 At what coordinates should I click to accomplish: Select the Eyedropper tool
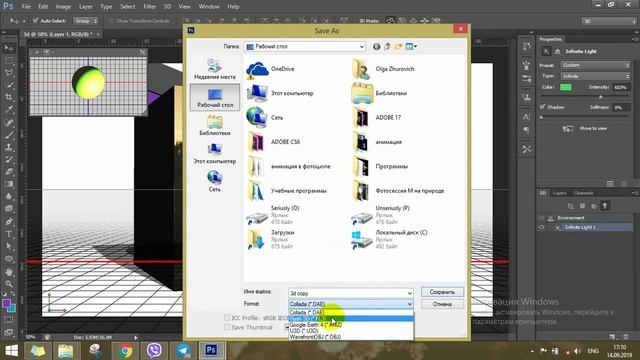pyautogui.click(x=9, y=110)
